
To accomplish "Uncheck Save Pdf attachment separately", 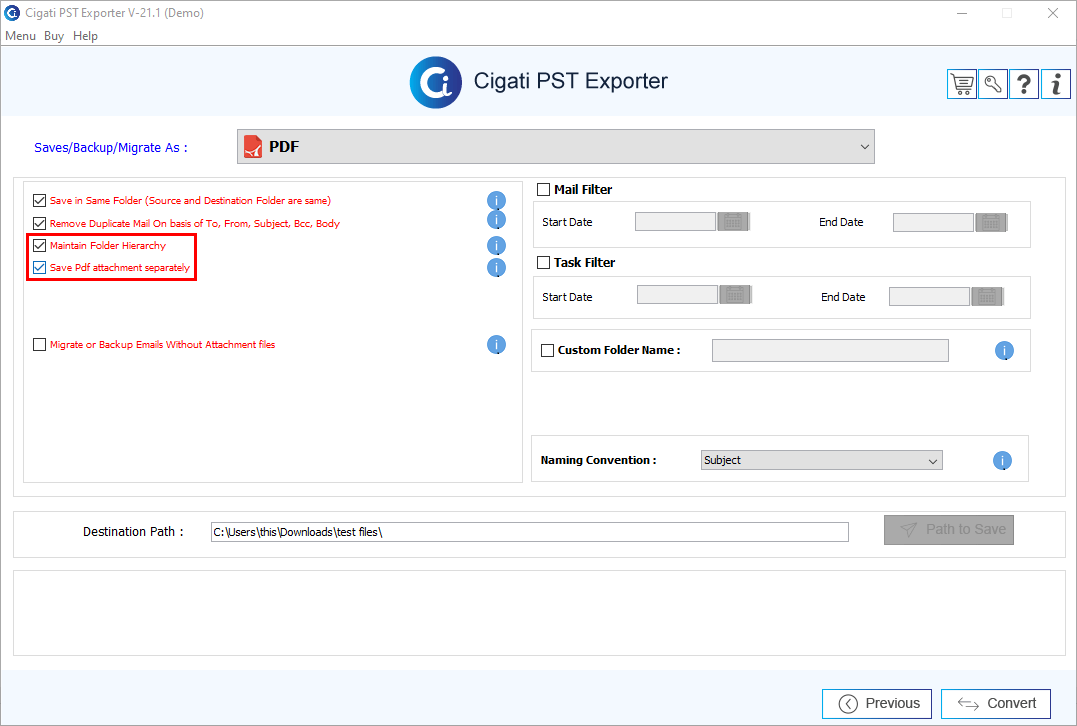I will [x=39, y=267].
